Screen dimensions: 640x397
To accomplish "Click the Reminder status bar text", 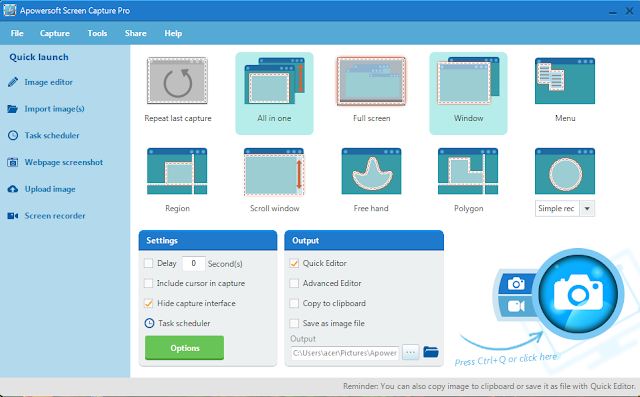I will tap(489, 386).
